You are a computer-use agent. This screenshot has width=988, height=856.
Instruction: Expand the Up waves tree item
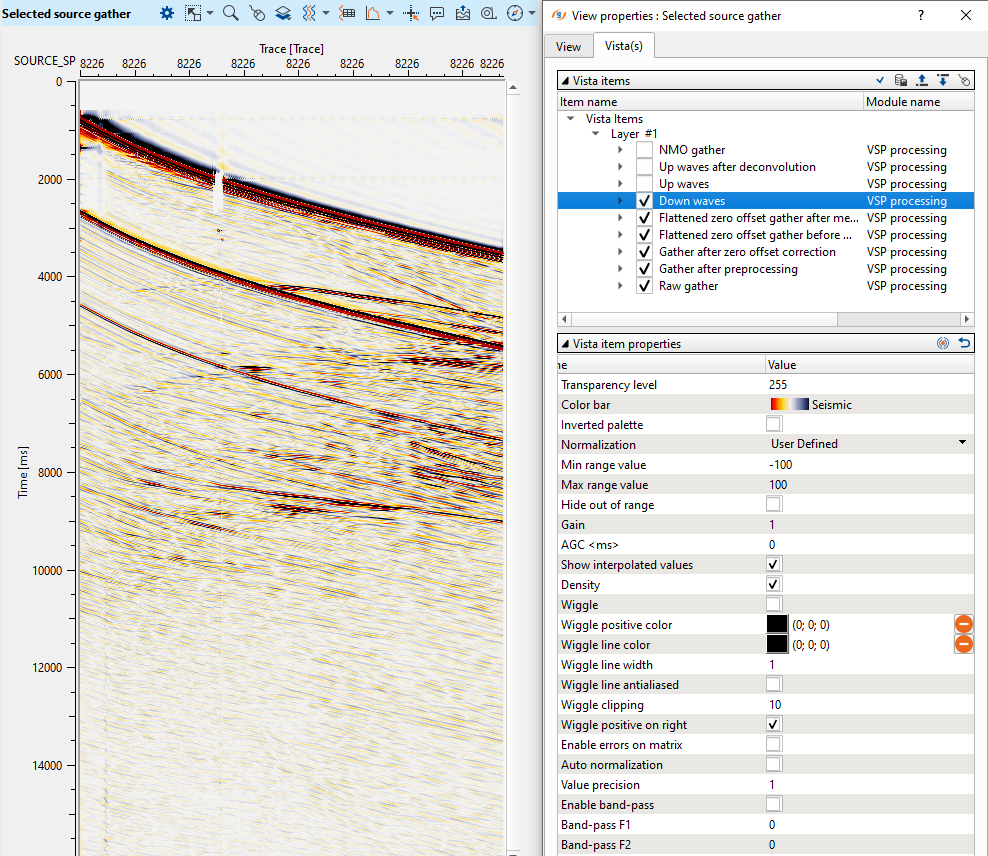[x=620, y=184]
